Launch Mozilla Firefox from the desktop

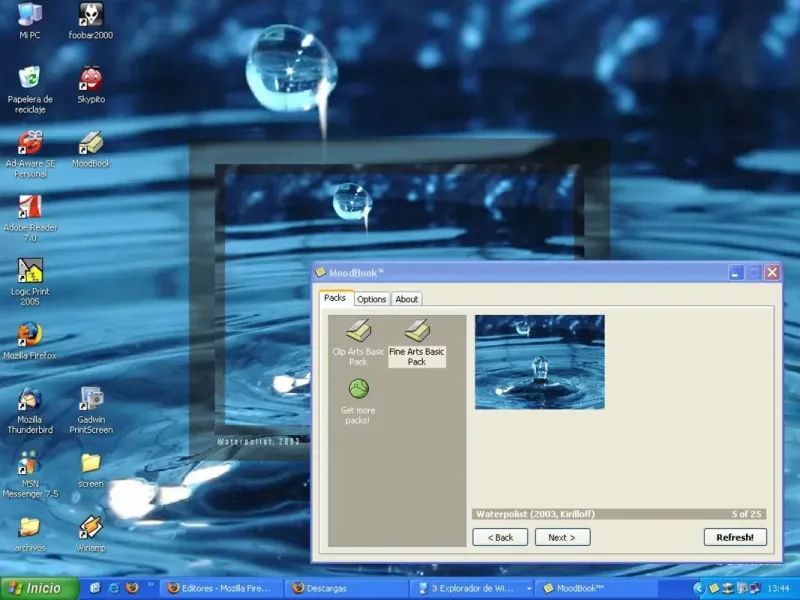30,341
